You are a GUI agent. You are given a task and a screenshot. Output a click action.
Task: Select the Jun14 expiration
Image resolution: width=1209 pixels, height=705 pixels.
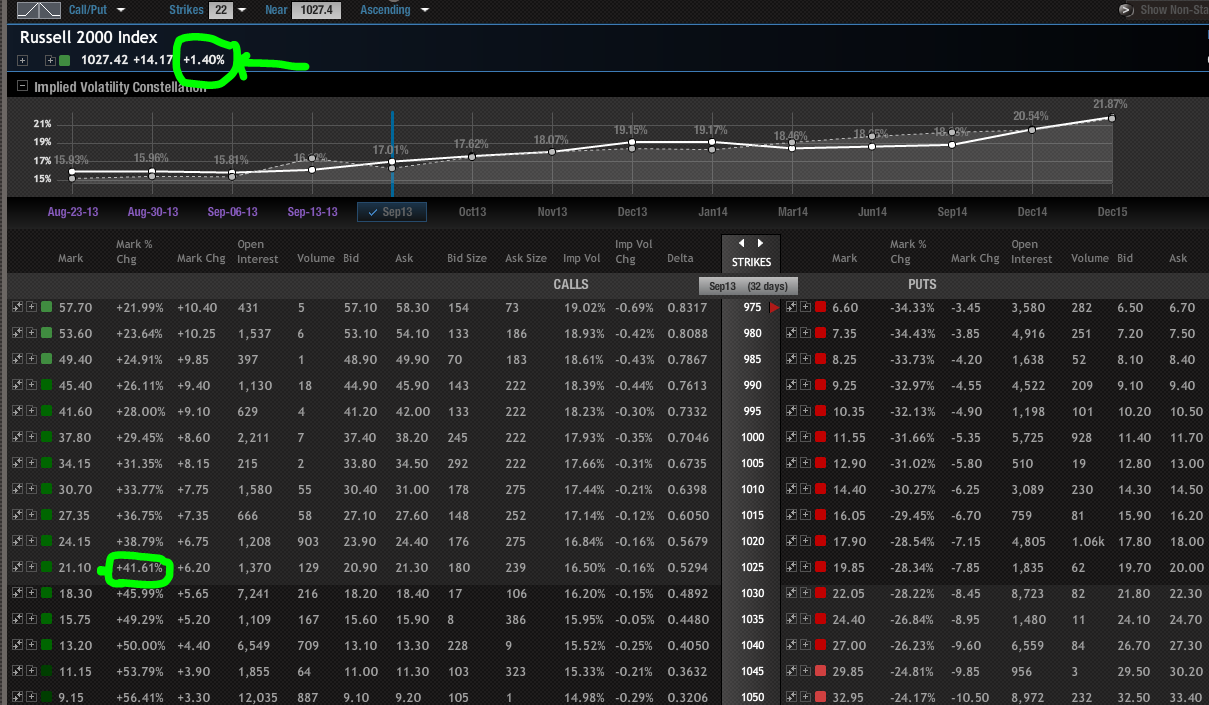click(873, 212)
